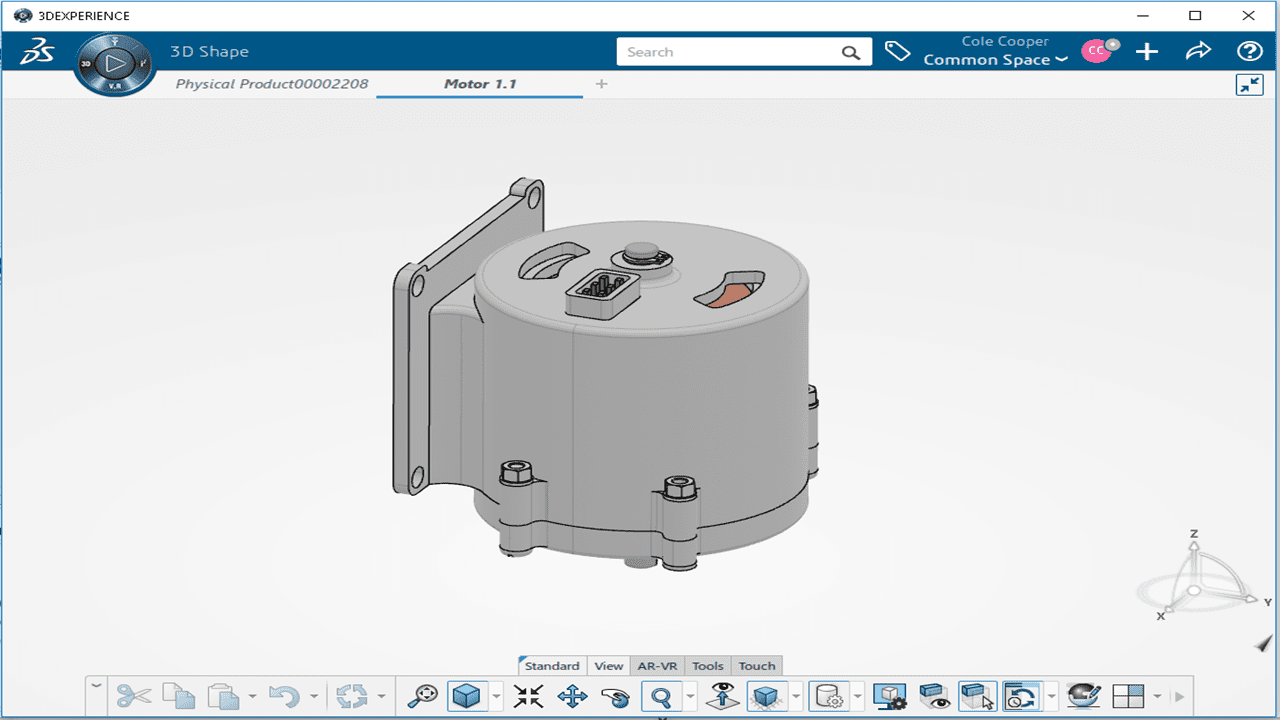The image size is (1280, 720).
Task: Toggle the zoom magnifier mode button
Action: [x=661, y=696]
